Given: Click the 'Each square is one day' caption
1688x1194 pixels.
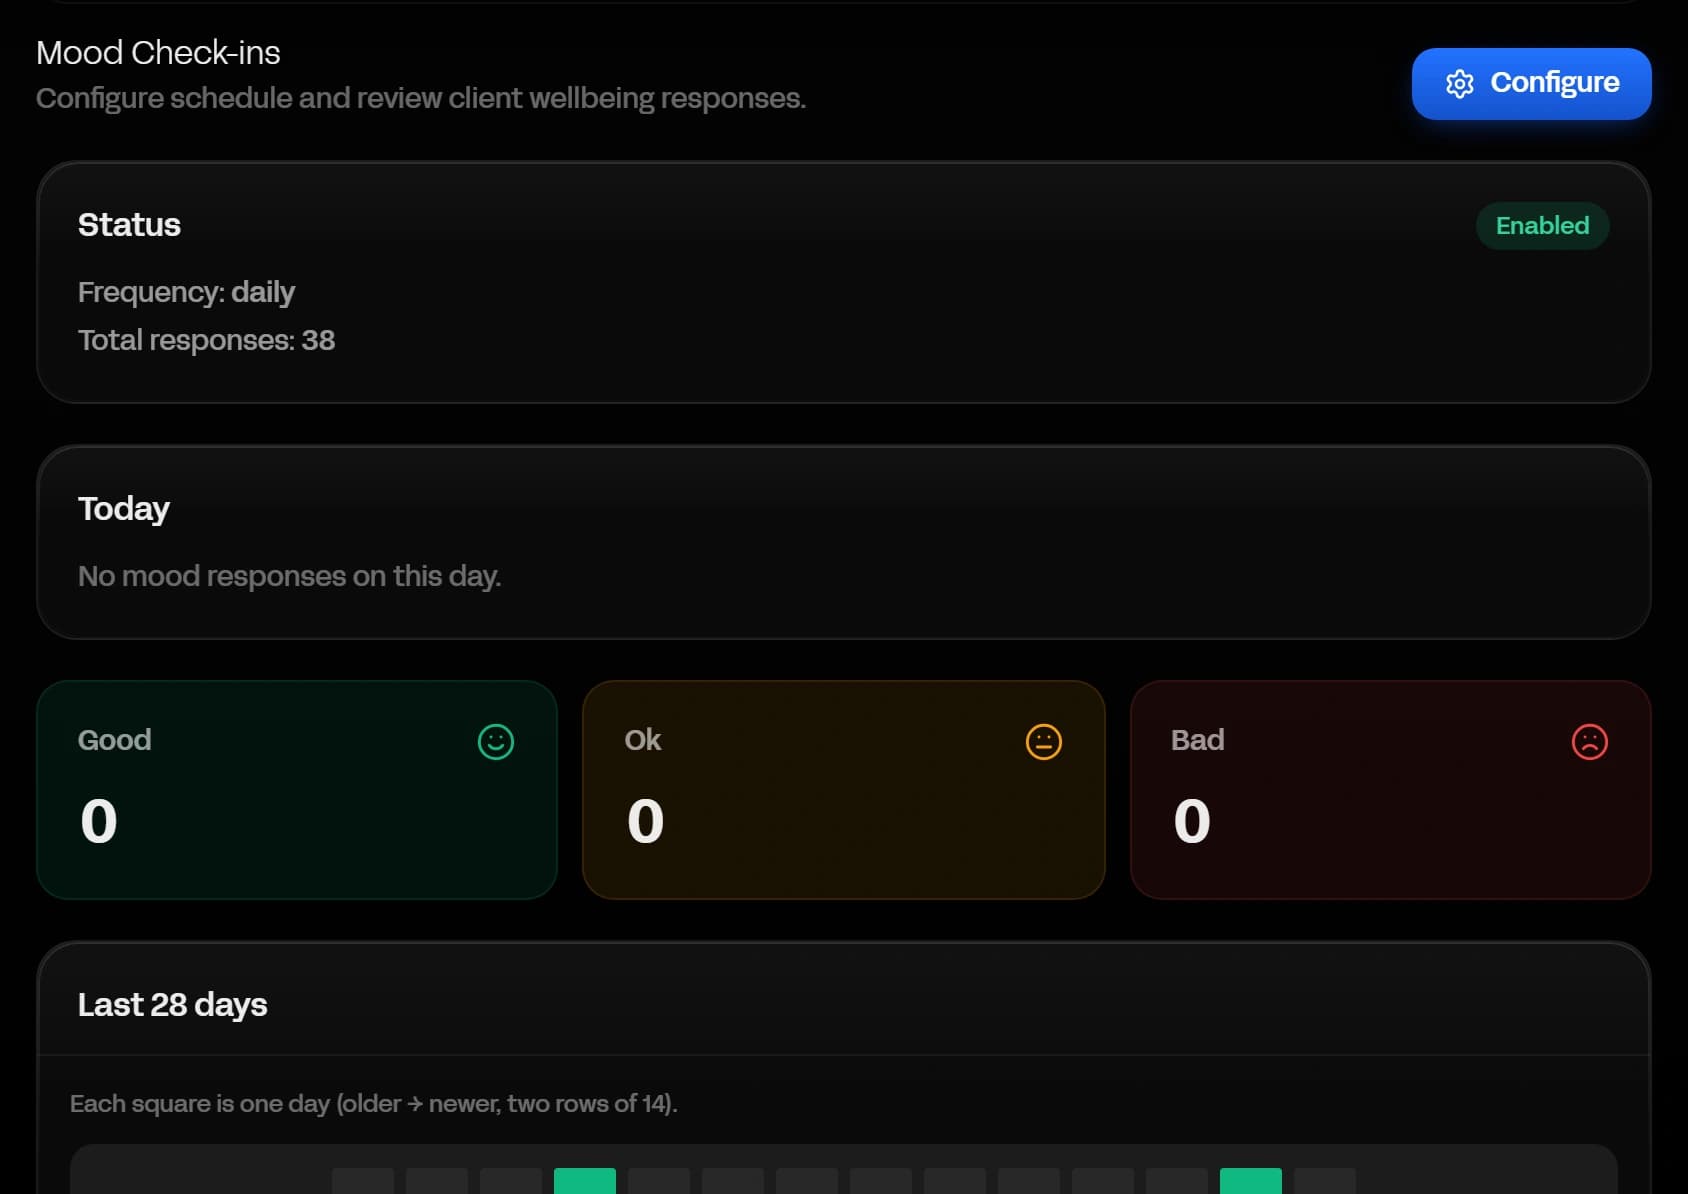Looking at the screenshot, I should pyautogui.click(x=373, y=1103).
